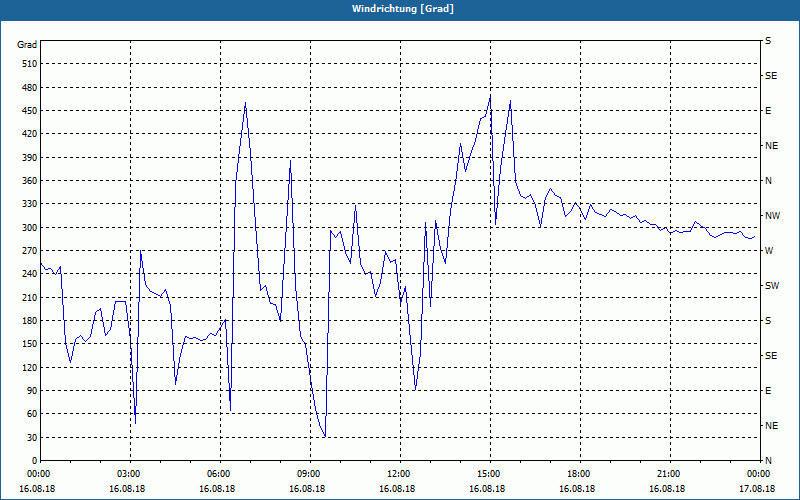The height and width of the screenshot is (500, 800).
Task: Click the W compass direction label
Action: click(769, 251)
